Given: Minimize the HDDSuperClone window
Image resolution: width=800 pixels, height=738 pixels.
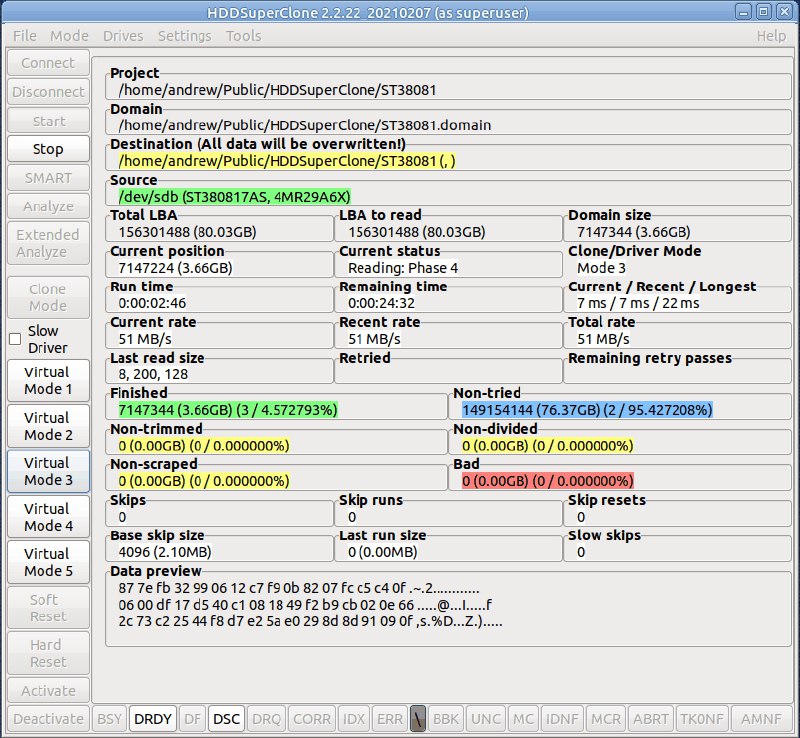Looking at the screenshot, I should point(743,12).
